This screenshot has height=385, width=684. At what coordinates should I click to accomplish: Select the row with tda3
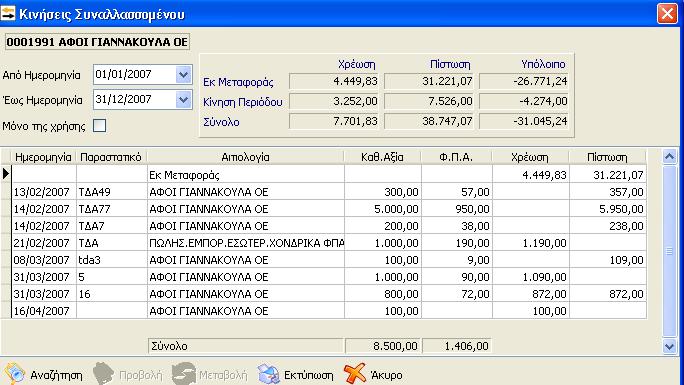[329, 260]
